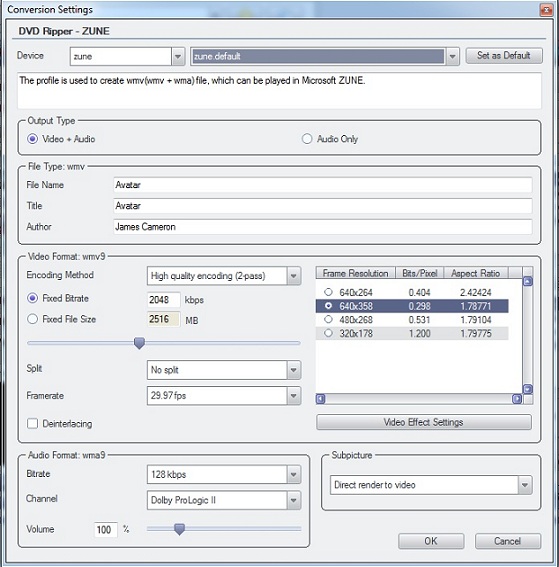Click the Volume percentage field
The height and width of the screenshot is (567, 559).
coord(105,530)
